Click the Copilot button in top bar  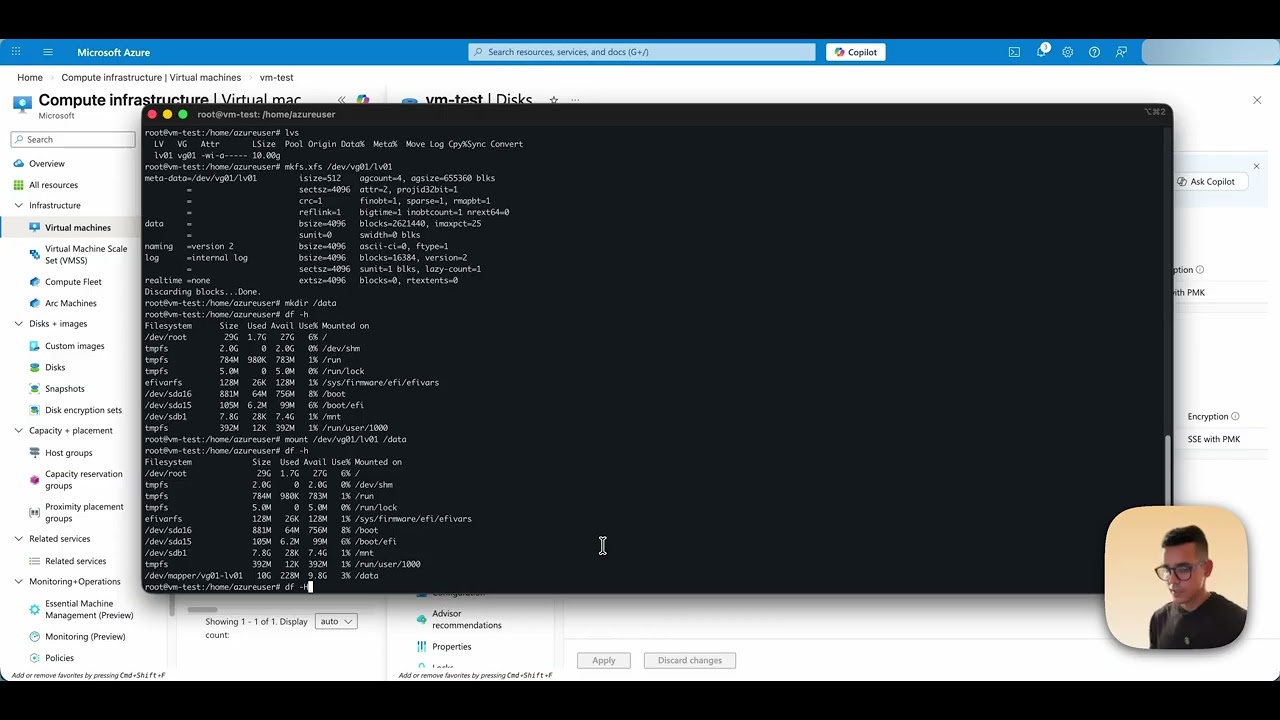855,52
